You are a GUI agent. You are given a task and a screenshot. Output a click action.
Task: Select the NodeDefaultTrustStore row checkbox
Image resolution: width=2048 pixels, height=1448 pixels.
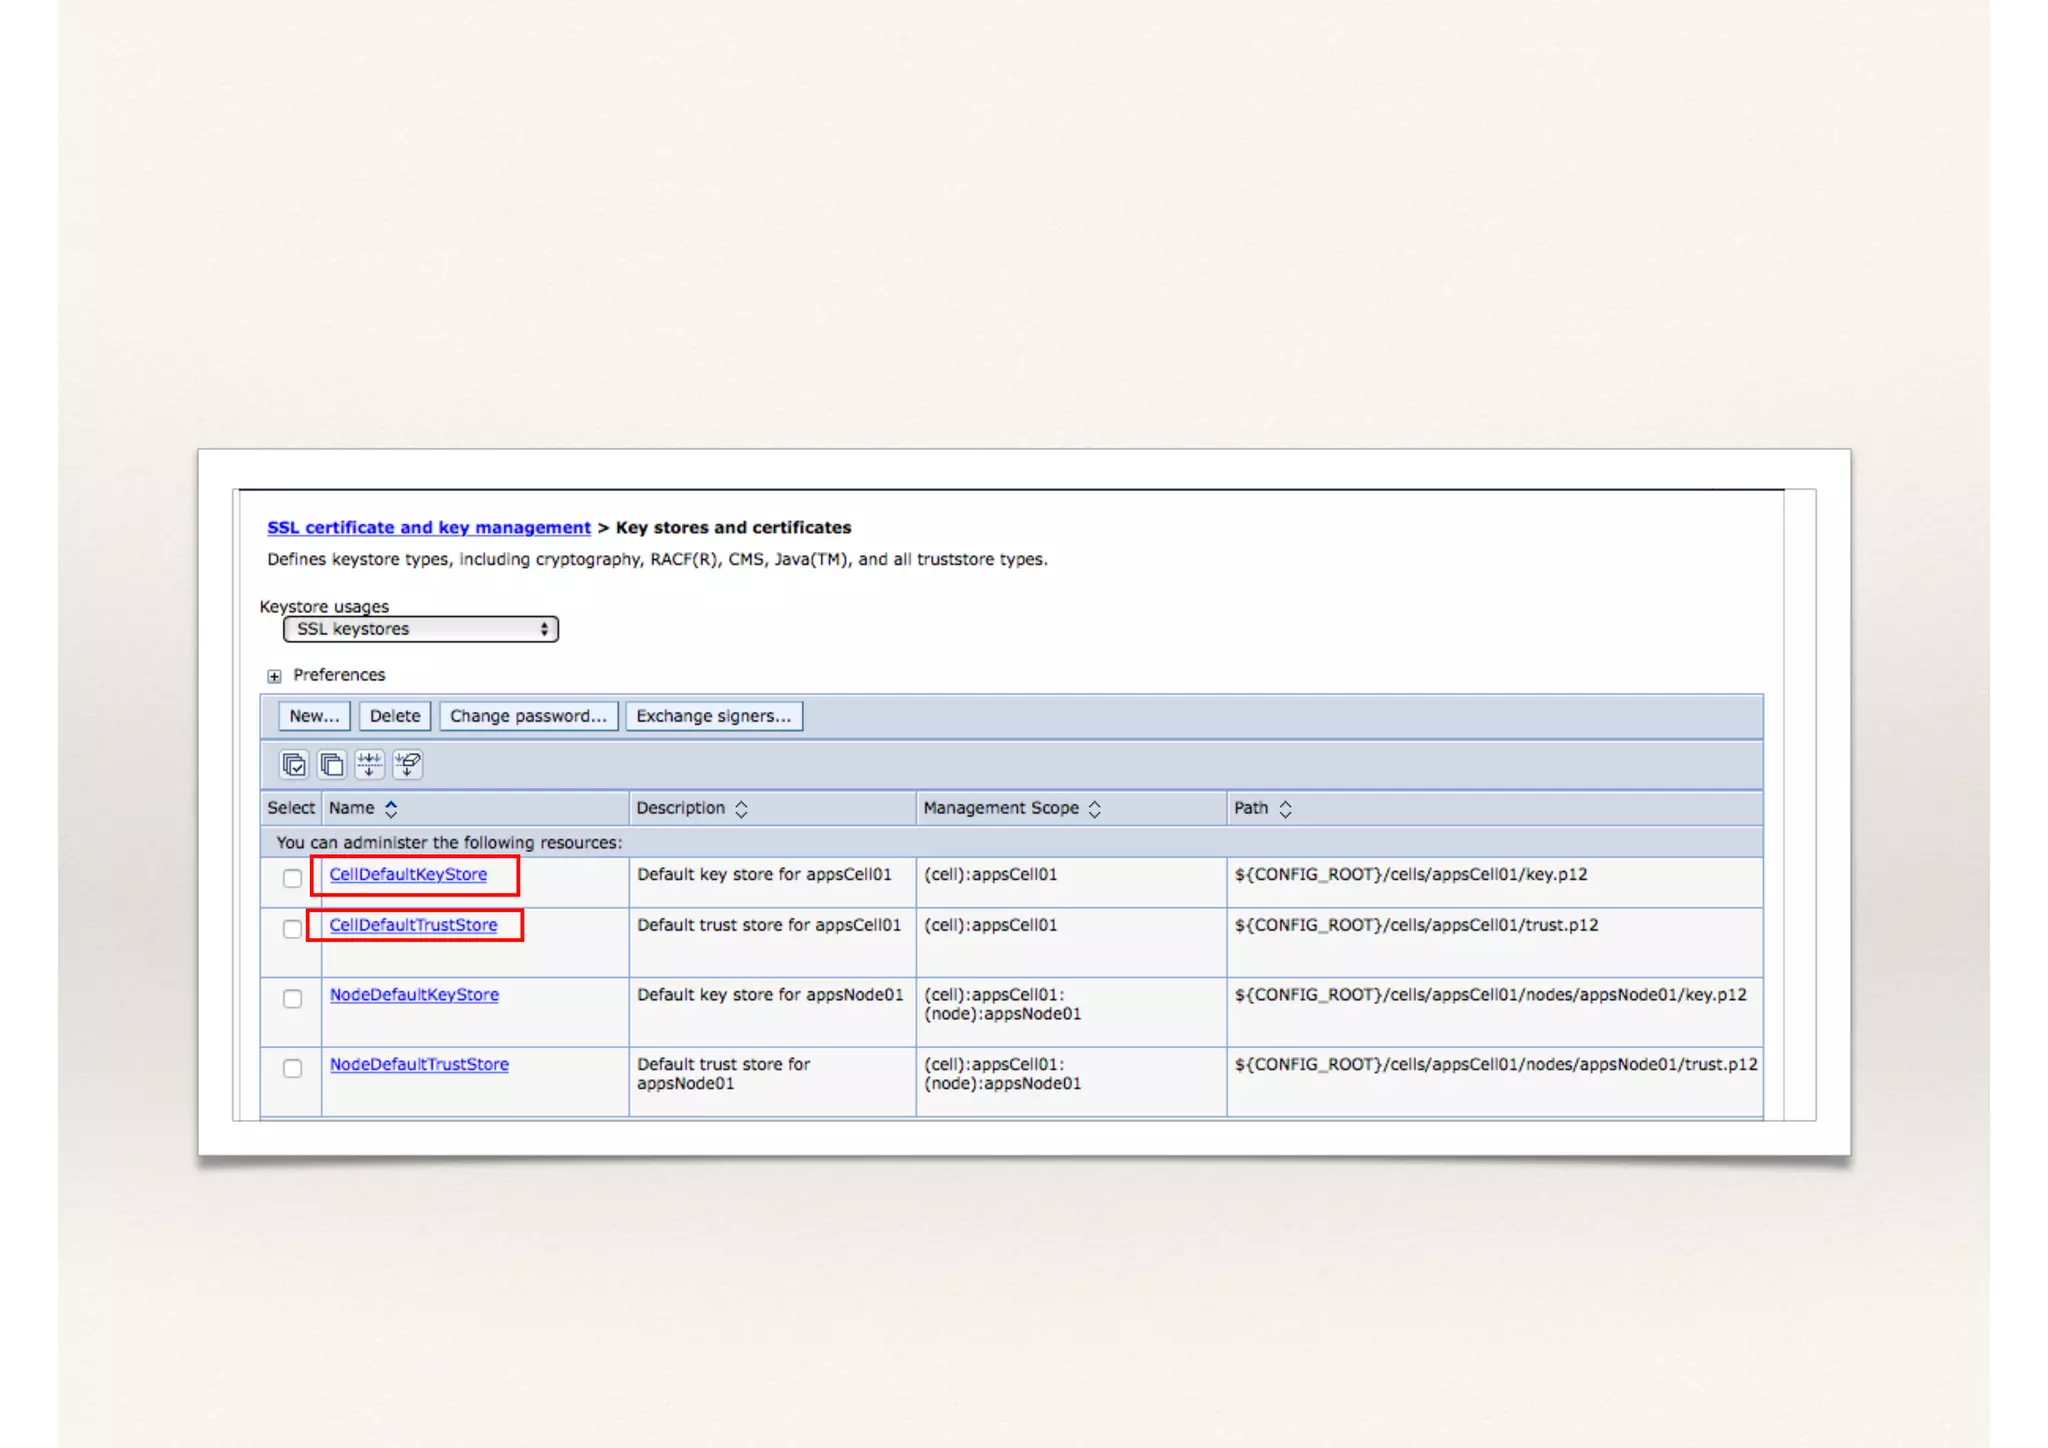[x=292, y=1068]
